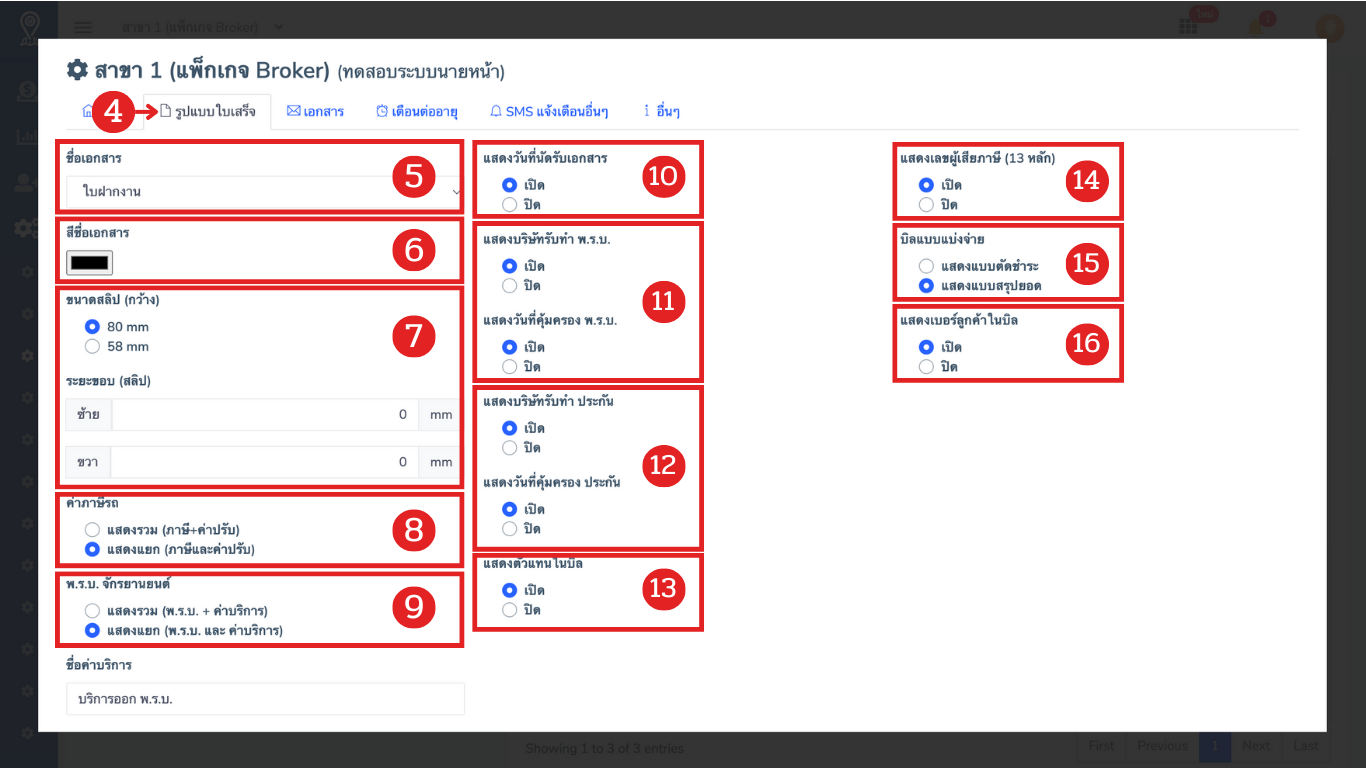Image resolution: width=1366 pixels, height=768 pixels.
Task: Set แสดงบริษัทรับทำ ประกัน to ปิด
Action: [x=509, y=447]
